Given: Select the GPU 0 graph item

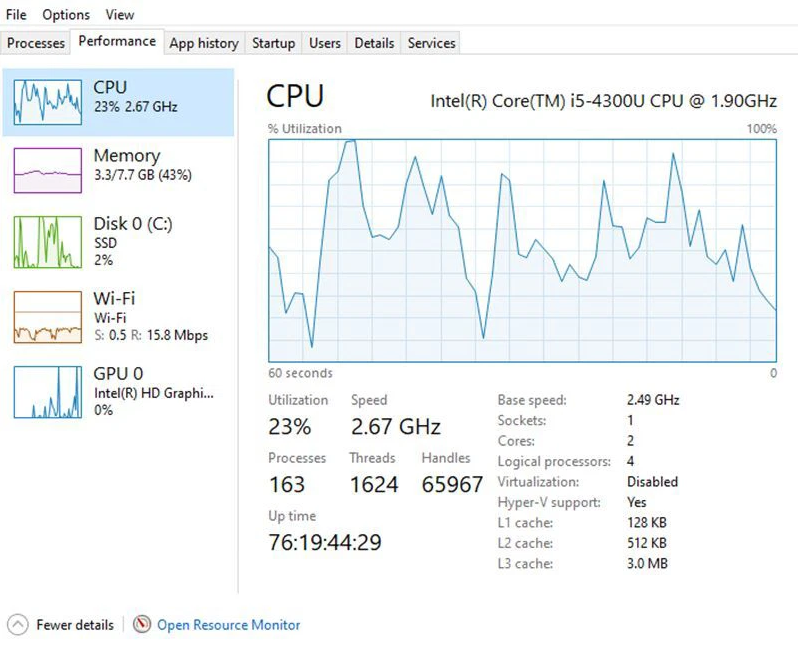Looking at the screenshot, I should click(118, 391).
